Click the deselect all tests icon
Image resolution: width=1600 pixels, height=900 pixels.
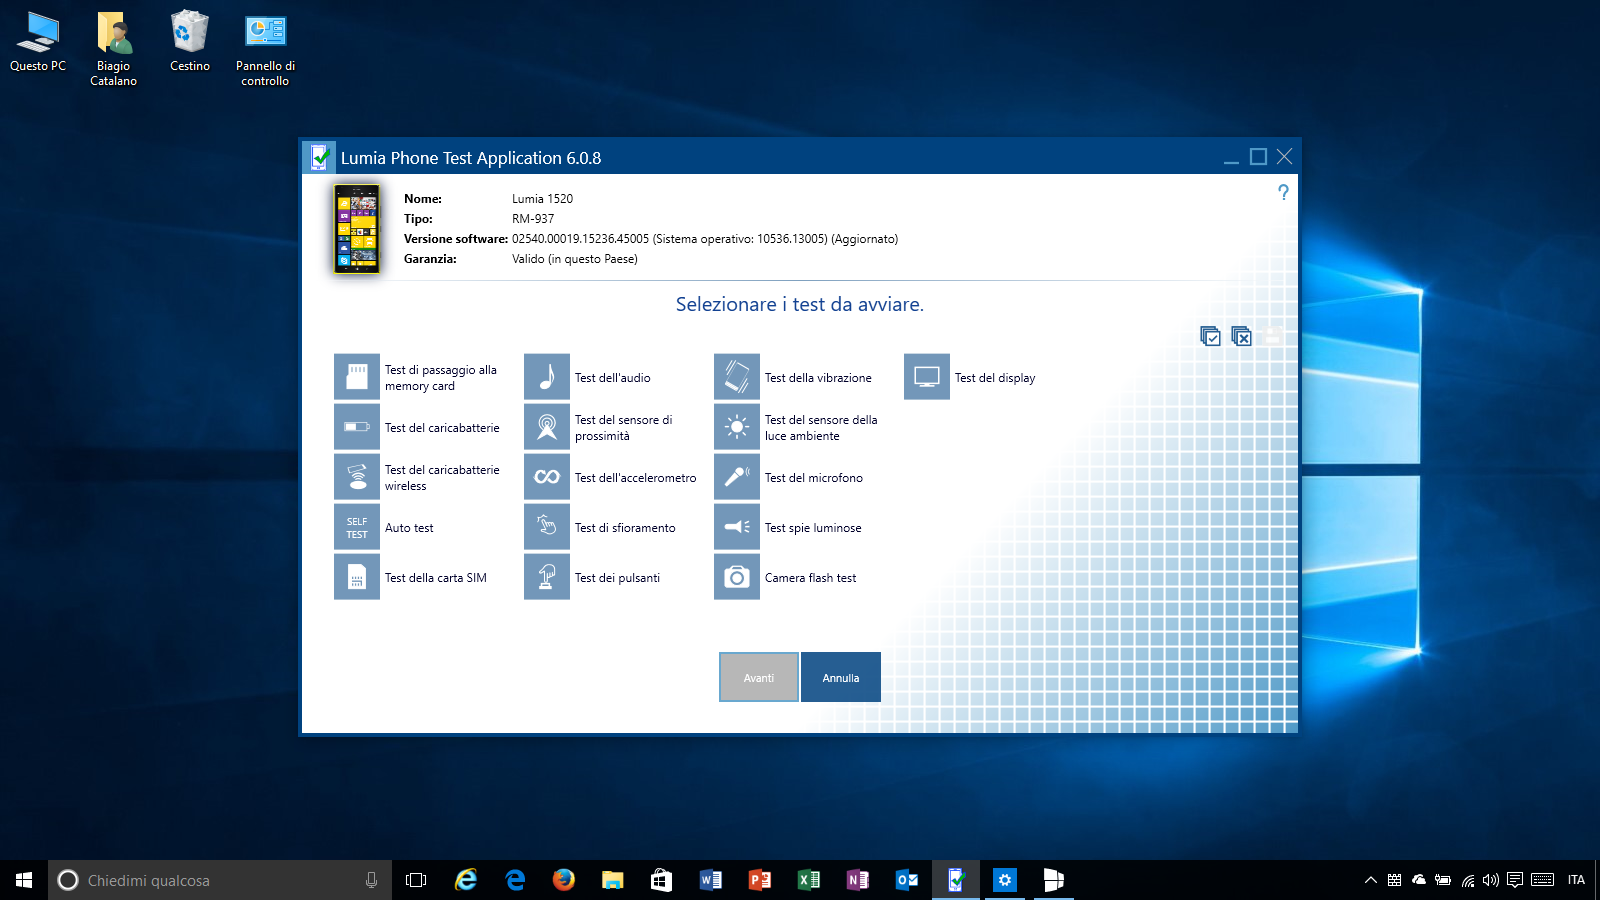click(1241, 336)
